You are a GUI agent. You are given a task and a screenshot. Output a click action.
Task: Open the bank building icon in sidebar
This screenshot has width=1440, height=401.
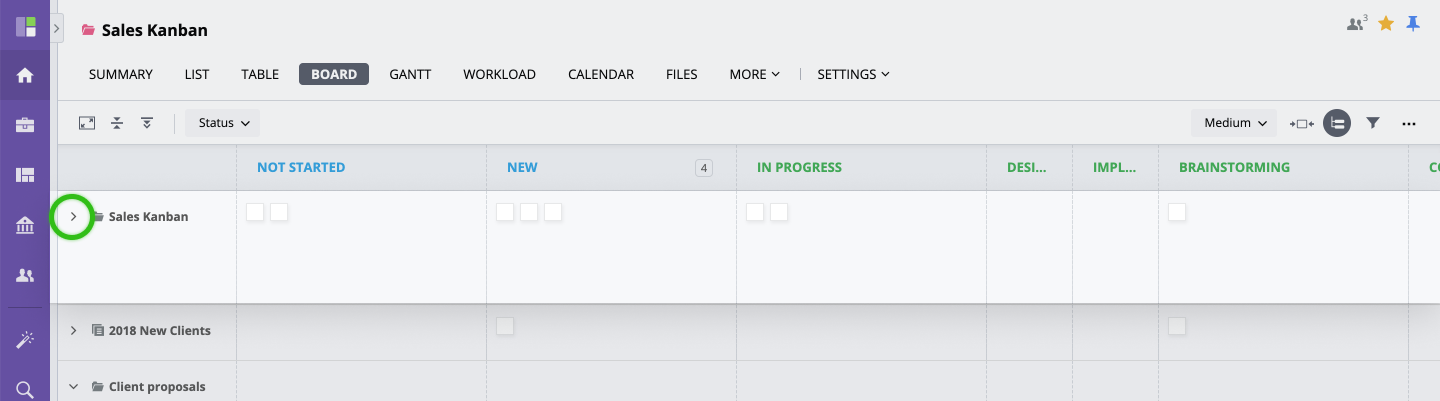25,225
